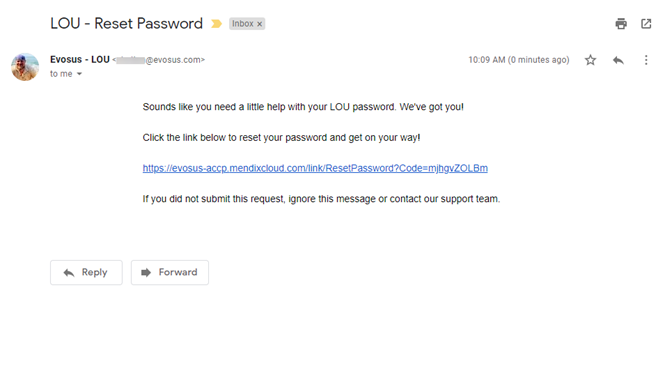The height and width of the screenshot is (366, 672).
Task: Toggle the yellow importance marker
Action: tap(216, 24)
